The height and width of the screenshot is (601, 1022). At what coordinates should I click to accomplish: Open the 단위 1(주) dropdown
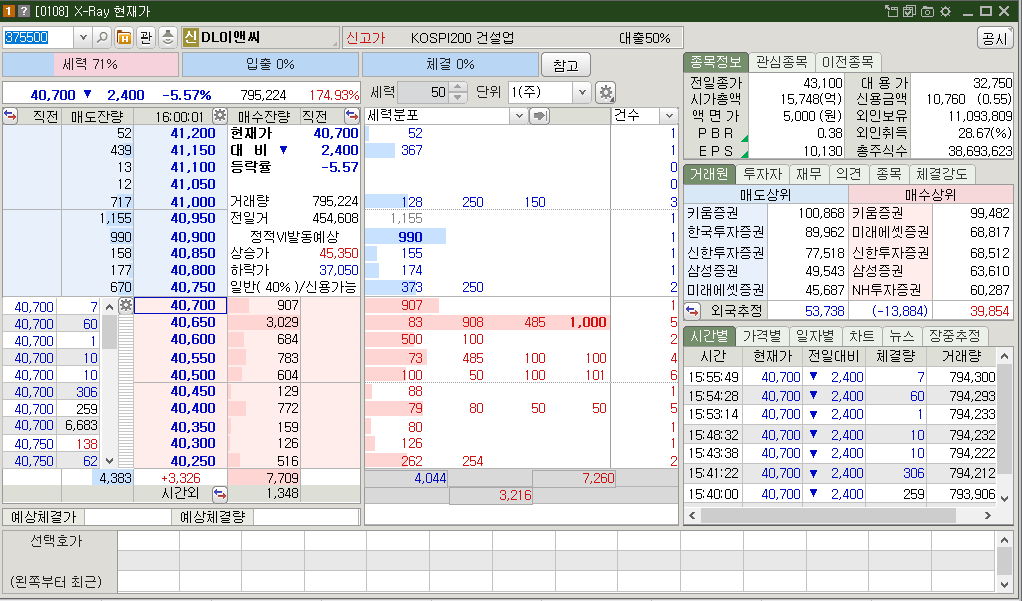[x=583, y=91]
